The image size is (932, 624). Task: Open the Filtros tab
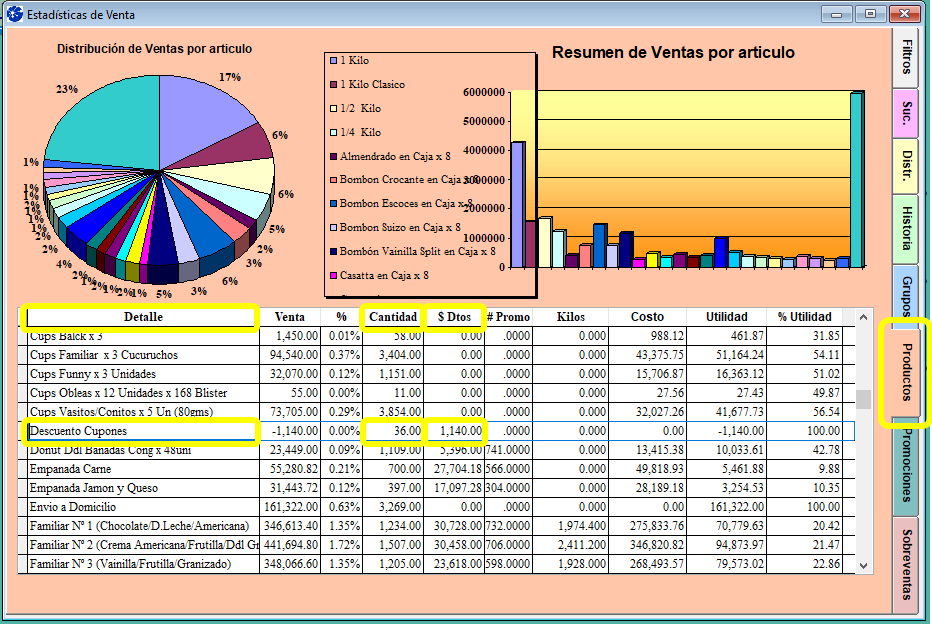point(906,57)
